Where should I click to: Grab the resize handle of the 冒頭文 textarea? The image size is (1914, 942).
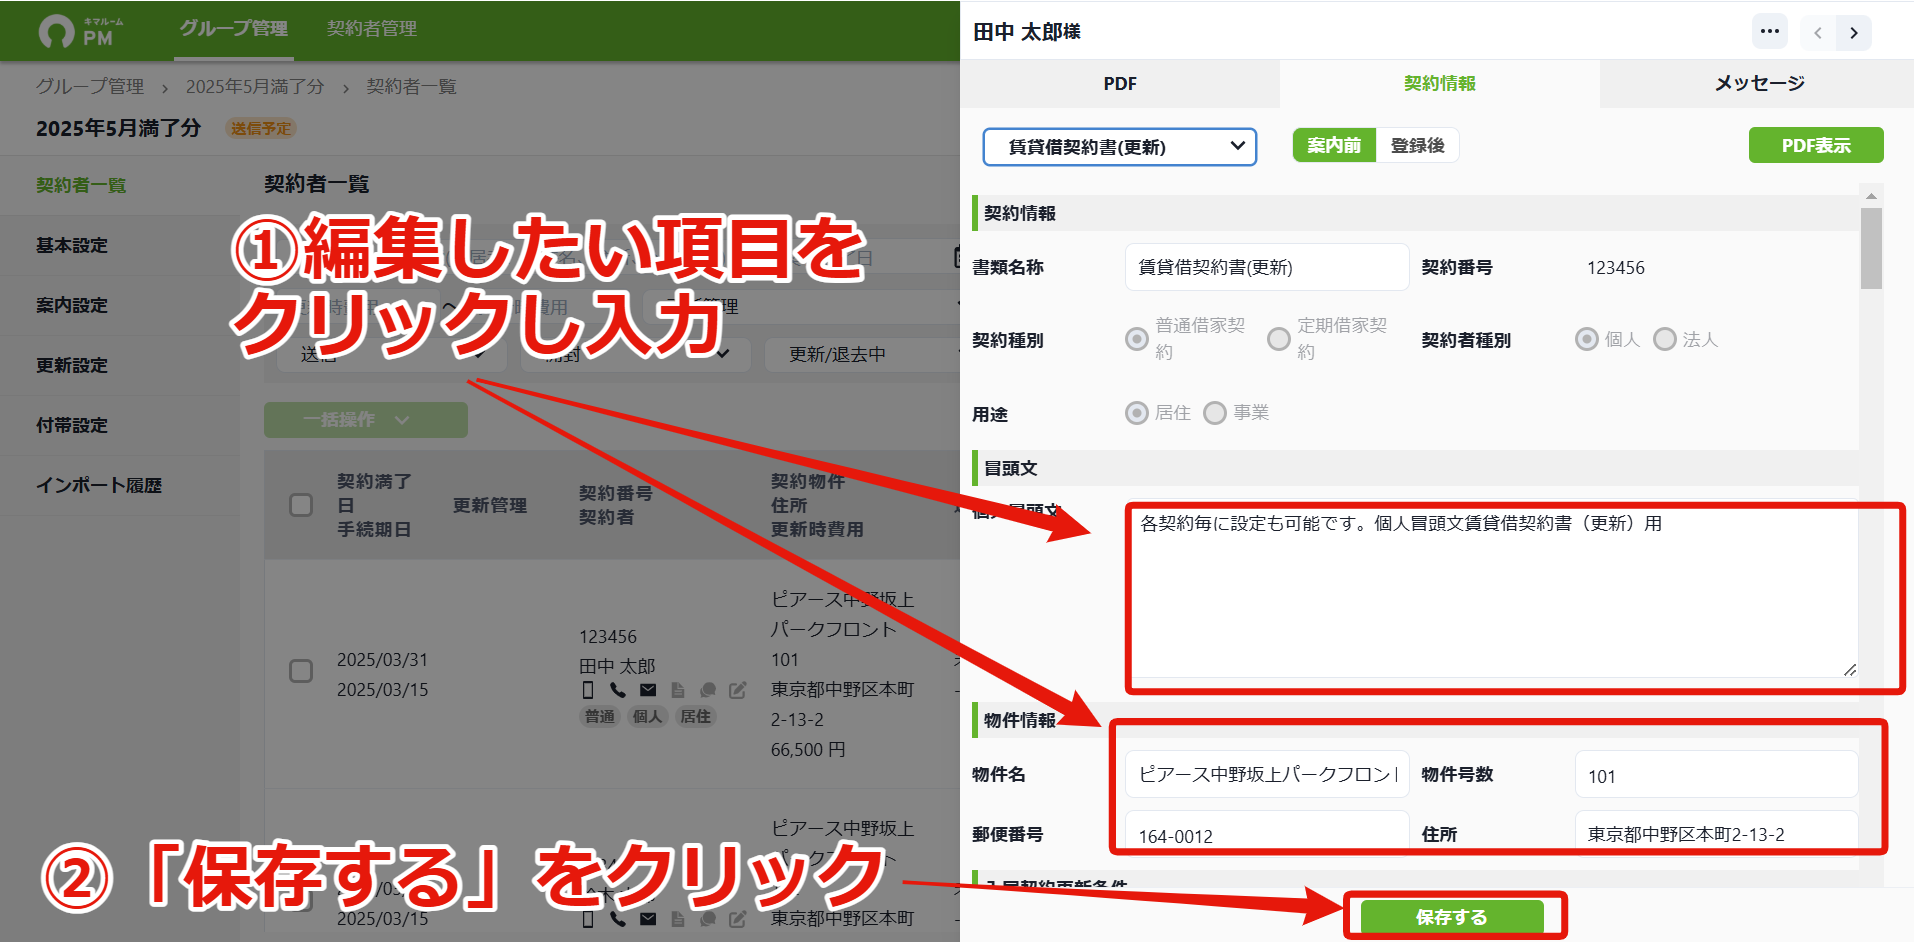pyautogui.click(x=1850, y=670)
